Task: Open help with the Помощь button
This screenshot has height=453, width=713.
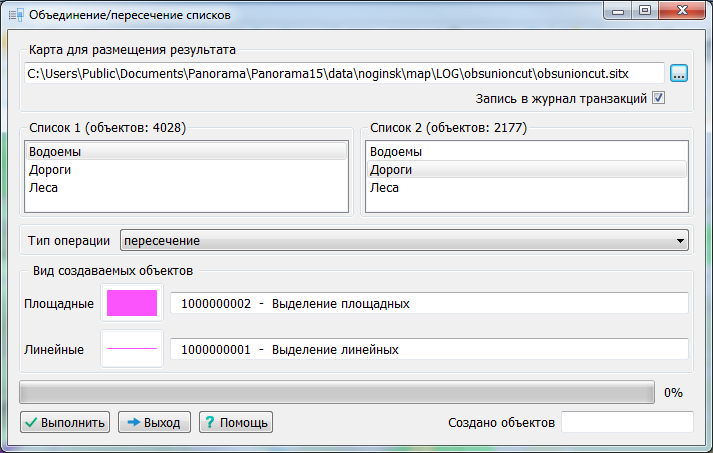Action: 235,422
